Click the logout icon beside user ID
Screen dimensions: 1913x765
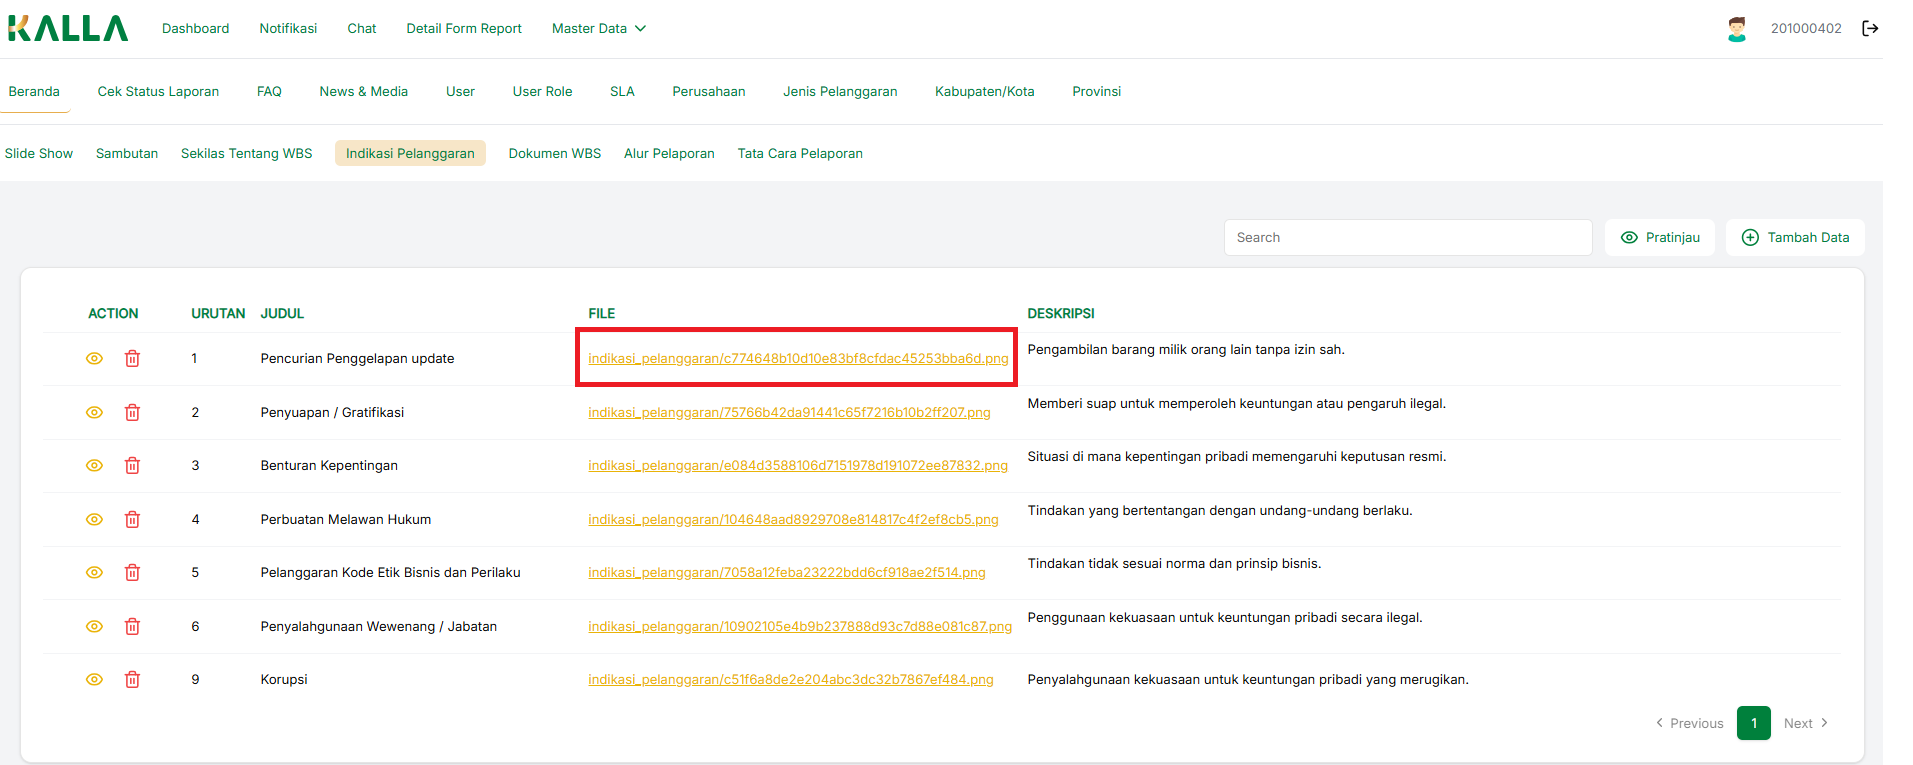tap(1869, 28)
